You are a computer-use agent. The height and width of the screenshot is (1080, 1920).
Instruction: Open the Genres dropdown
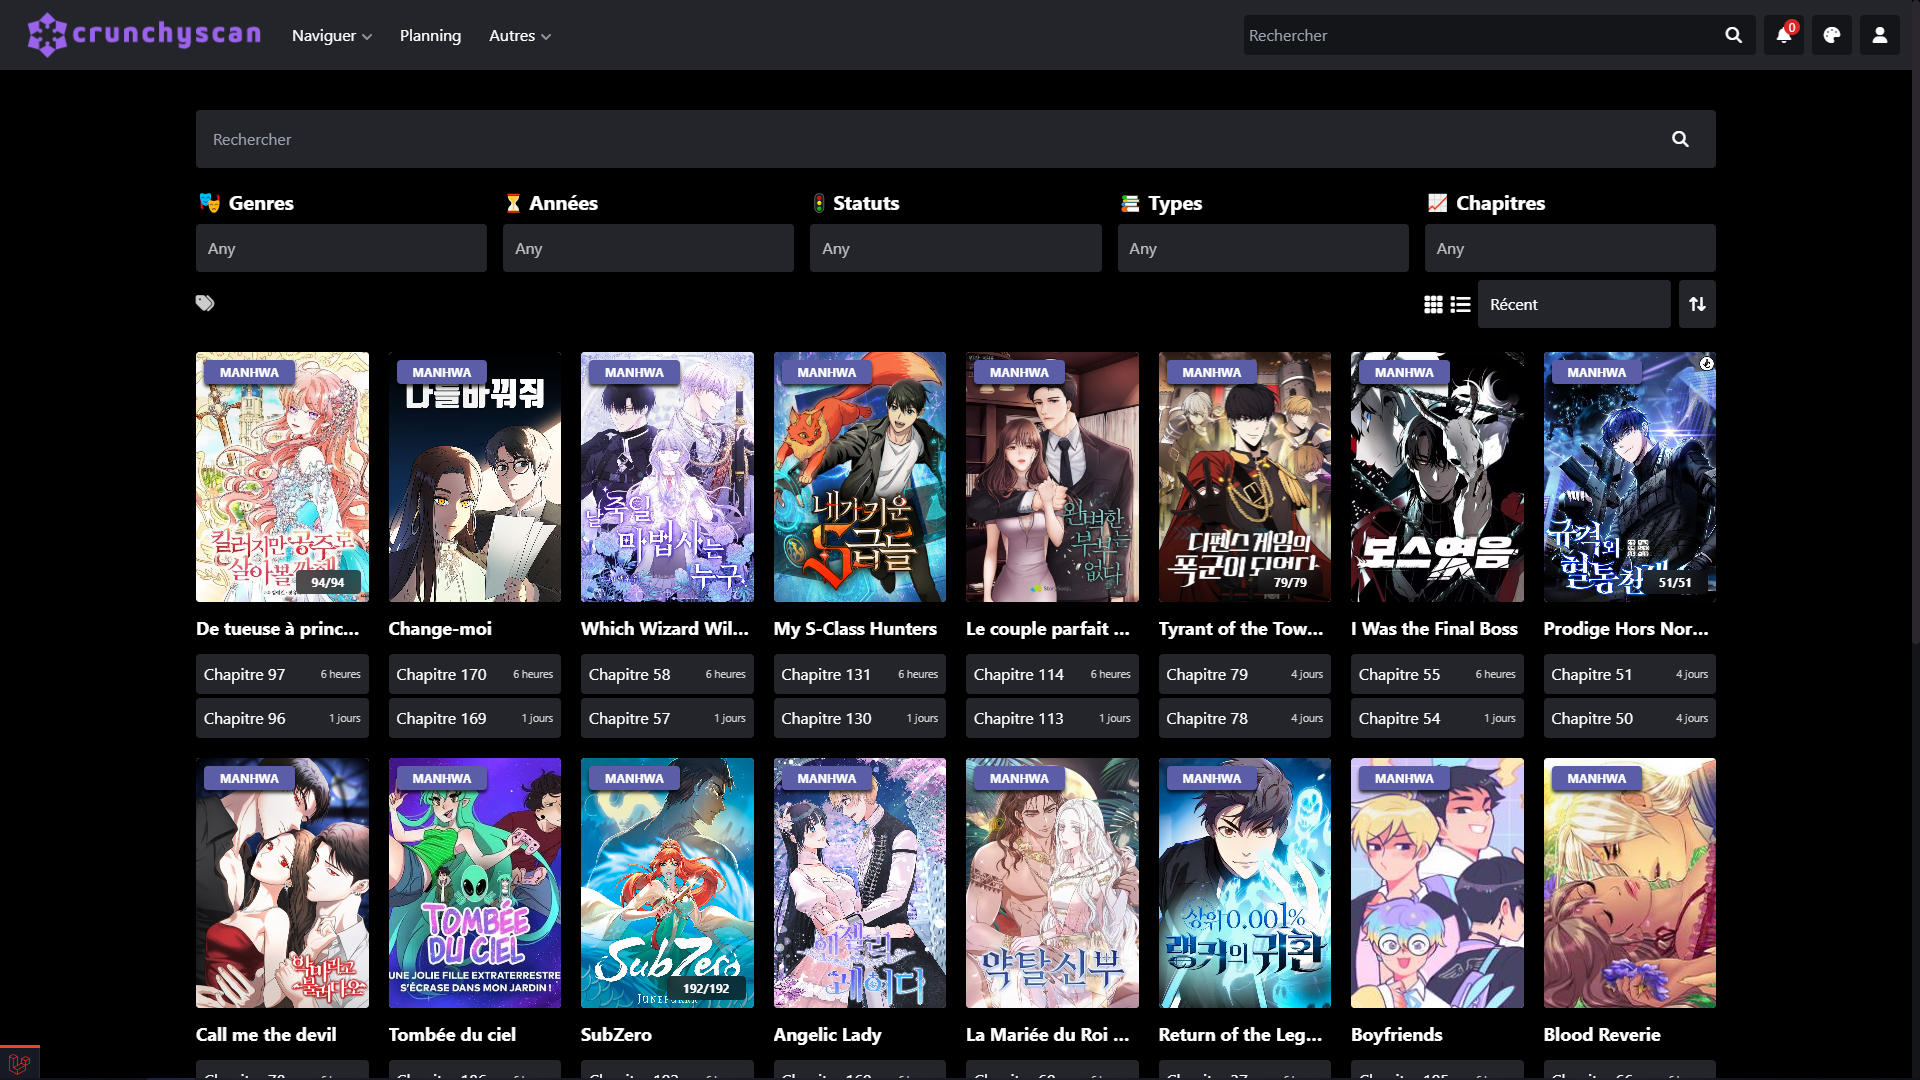tap(341, 248)
